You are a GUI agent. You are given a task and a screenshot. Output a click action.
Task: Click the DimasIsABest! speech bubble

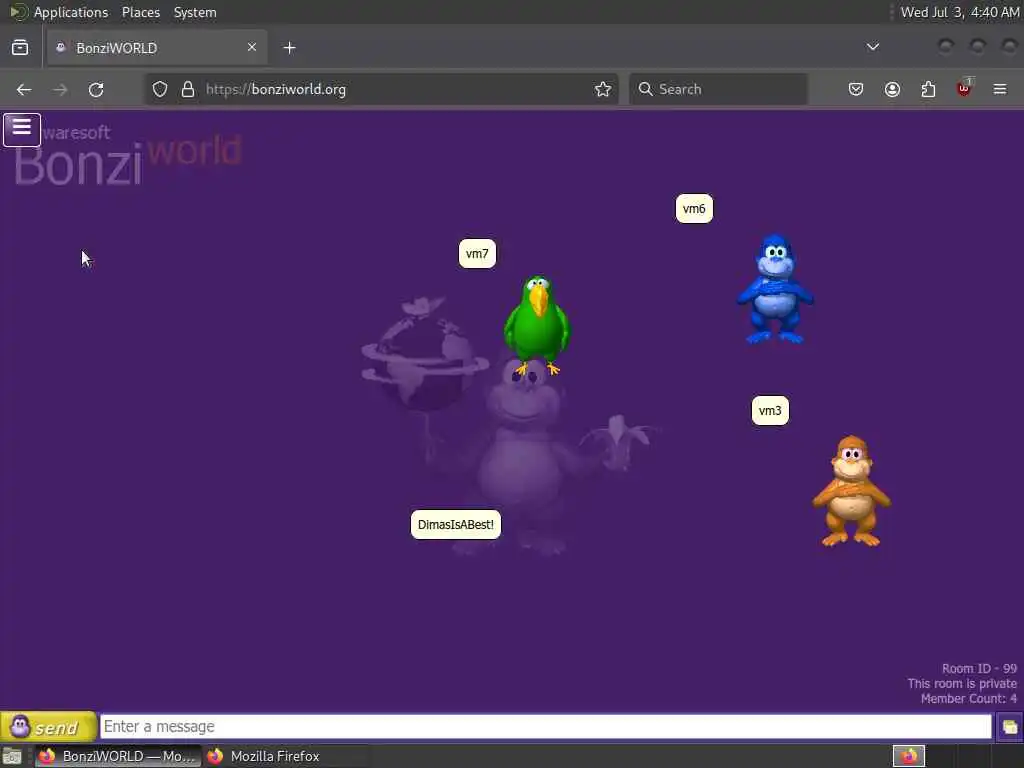point(456,524)
